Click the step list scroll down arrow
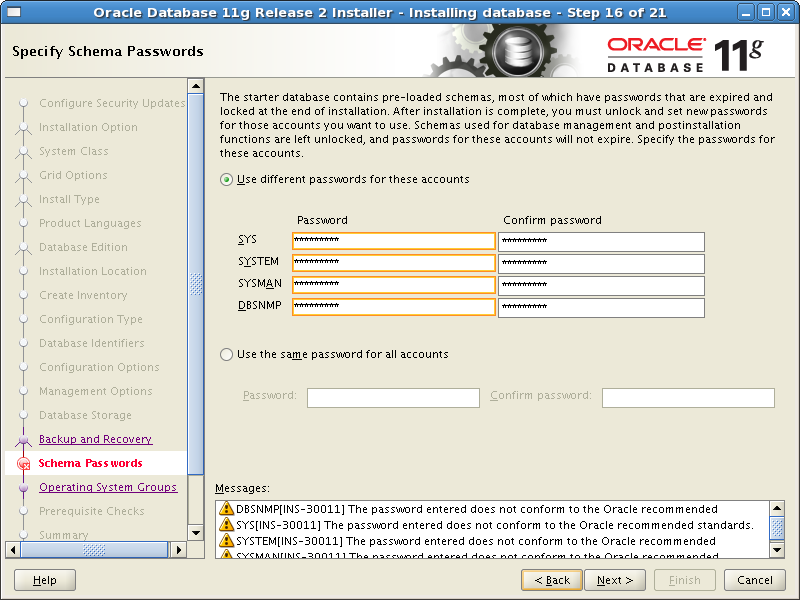 (196, 533)
